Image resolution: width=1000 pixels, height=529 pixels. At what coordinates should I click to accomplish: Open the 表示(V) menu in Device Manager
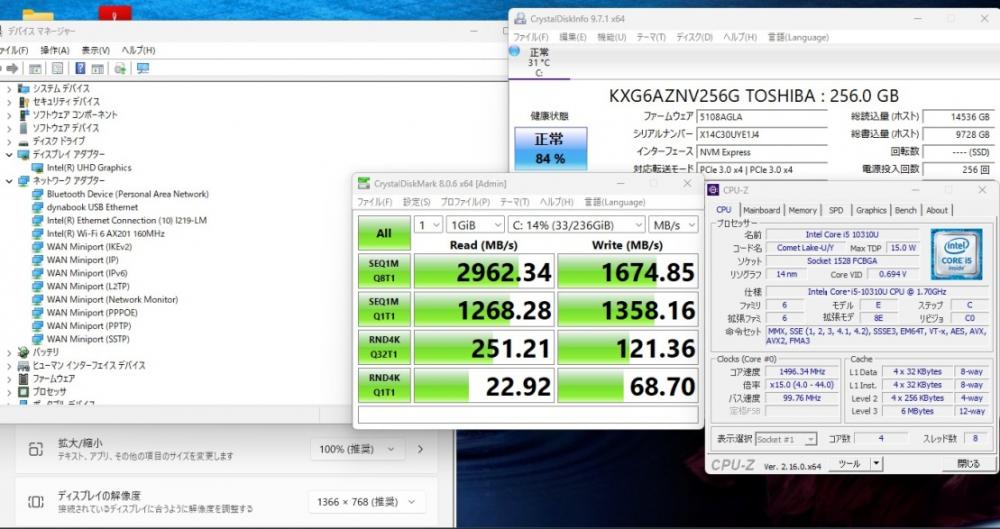click(96, 50)
